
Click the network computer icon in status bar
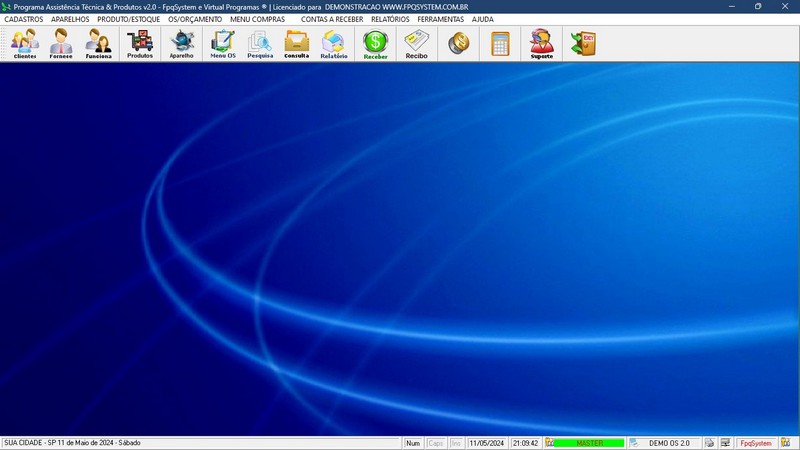[x=725, y=443]
